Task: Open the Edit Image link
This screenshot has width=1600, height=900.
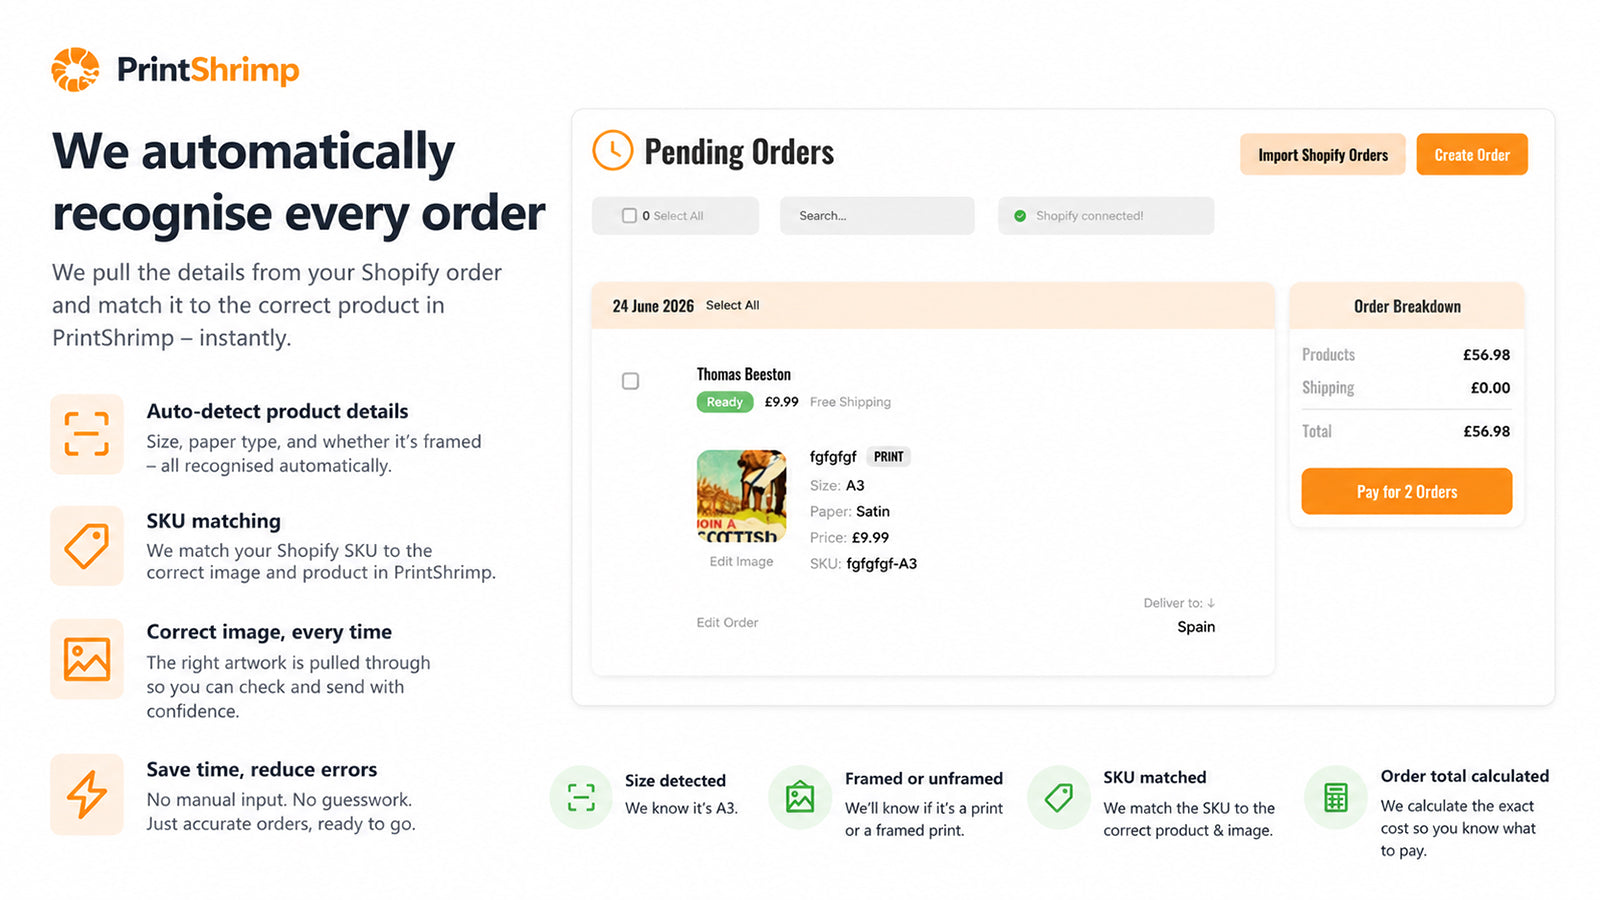Action: (741, 561)
